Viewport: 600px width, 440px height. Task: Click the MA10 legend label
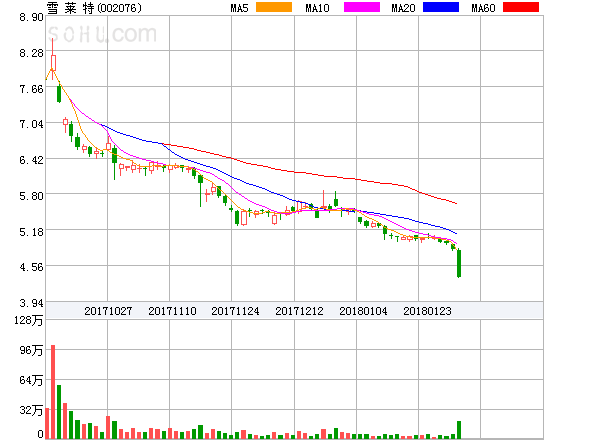tap(317, 8)
